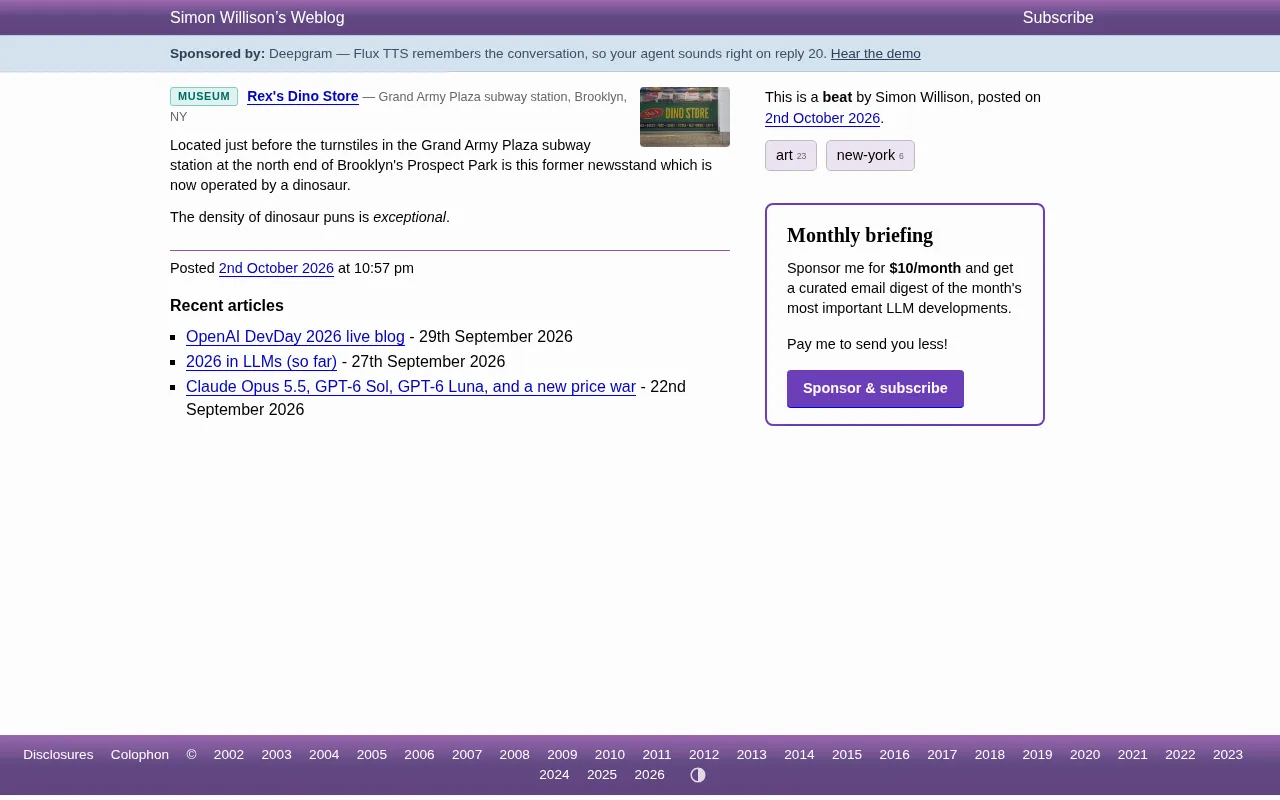Open the Colophon footer link

point(140,755)
